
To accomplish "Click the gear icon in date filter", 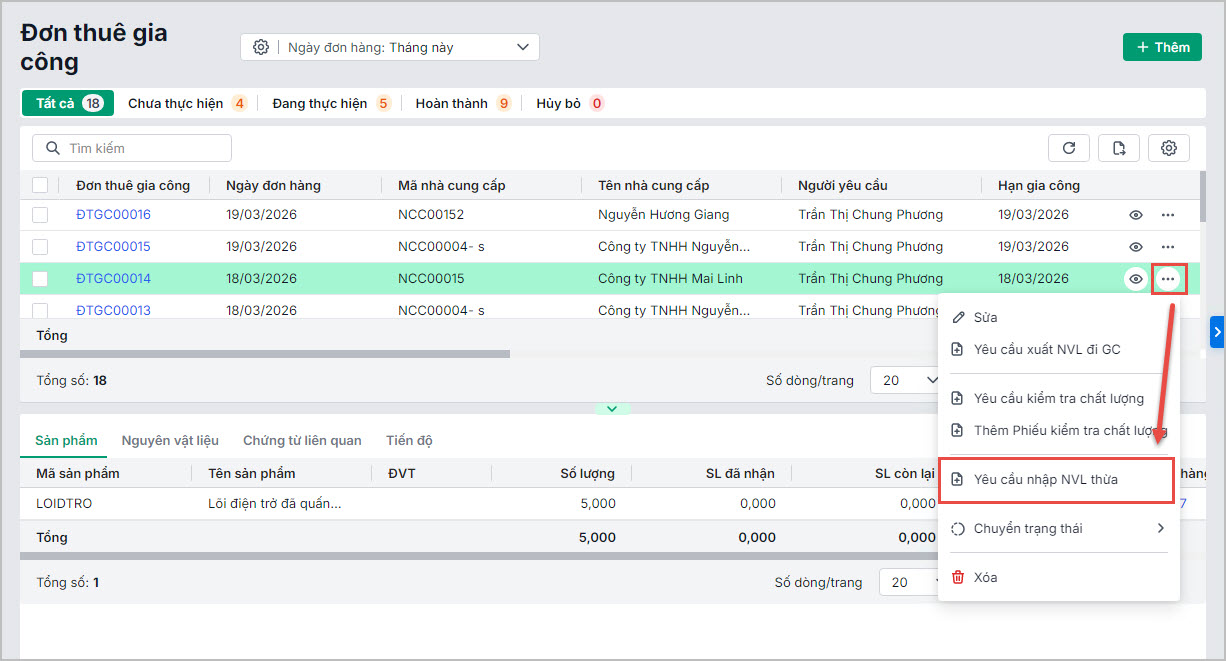I will pyautogui.click(x=261, y=47).
